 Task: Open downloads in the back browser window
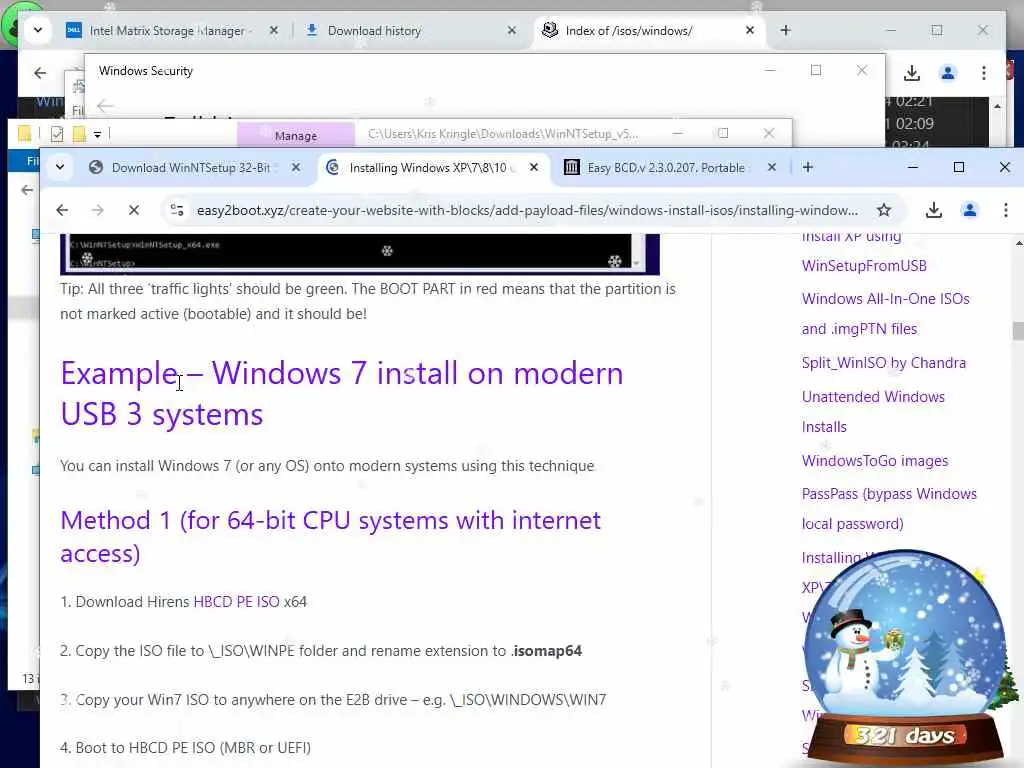[x=912, y=73]
